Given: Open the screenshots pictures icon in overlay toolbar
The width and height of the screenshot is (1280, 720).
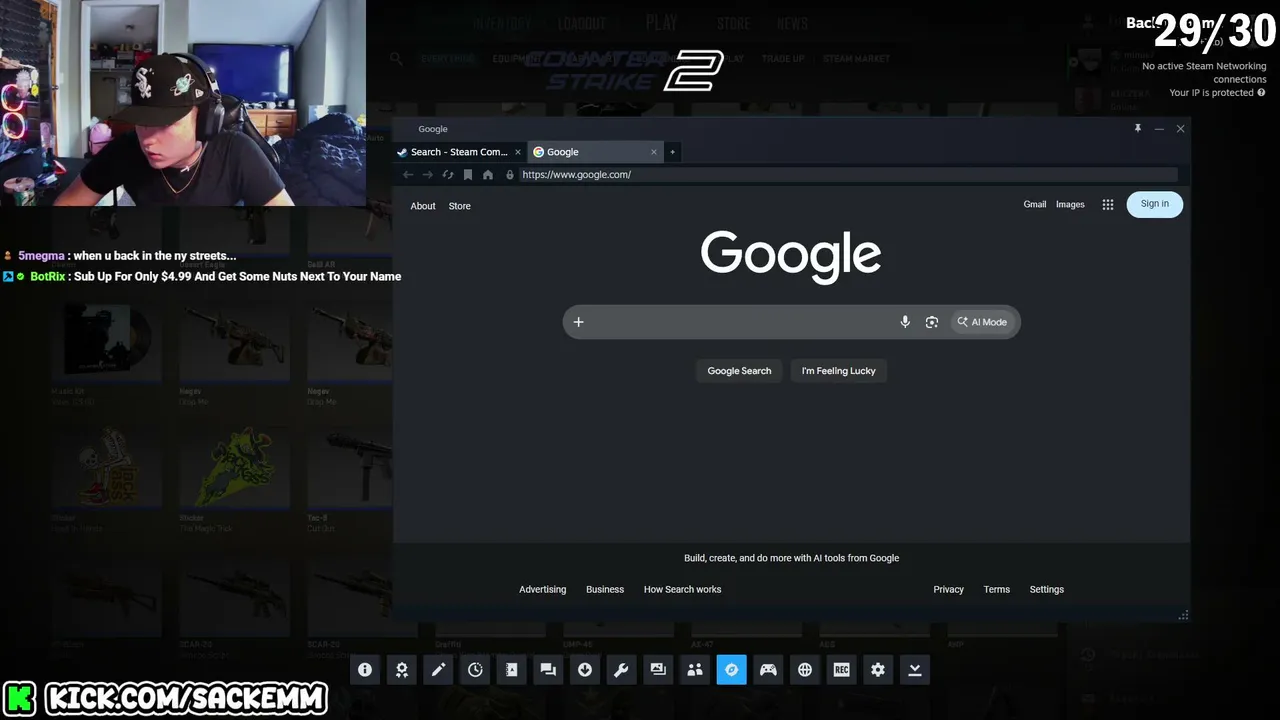Looking at the screenshot, I should (x=658, y=670).
